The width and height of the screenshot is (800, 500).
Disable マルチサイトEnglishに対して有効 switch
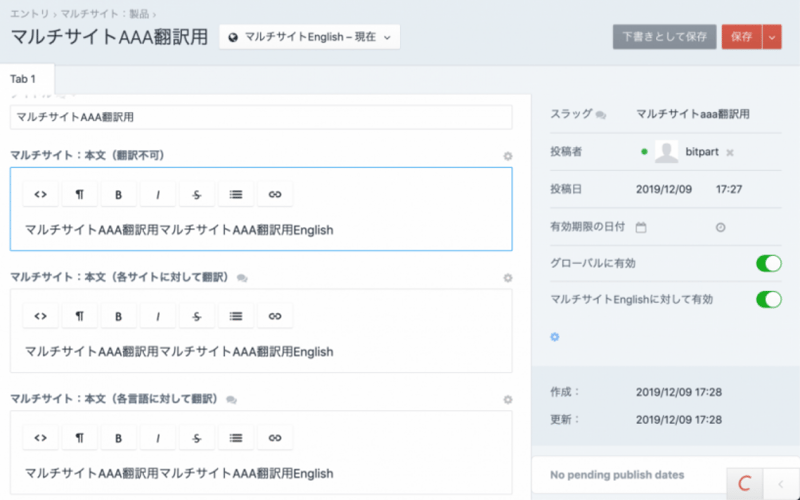767,299
